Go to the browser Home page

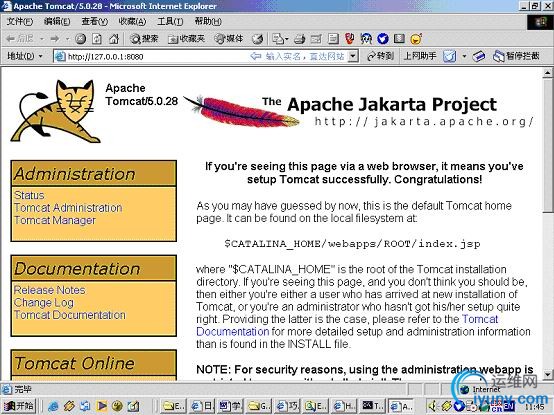(x=113, y=39)
